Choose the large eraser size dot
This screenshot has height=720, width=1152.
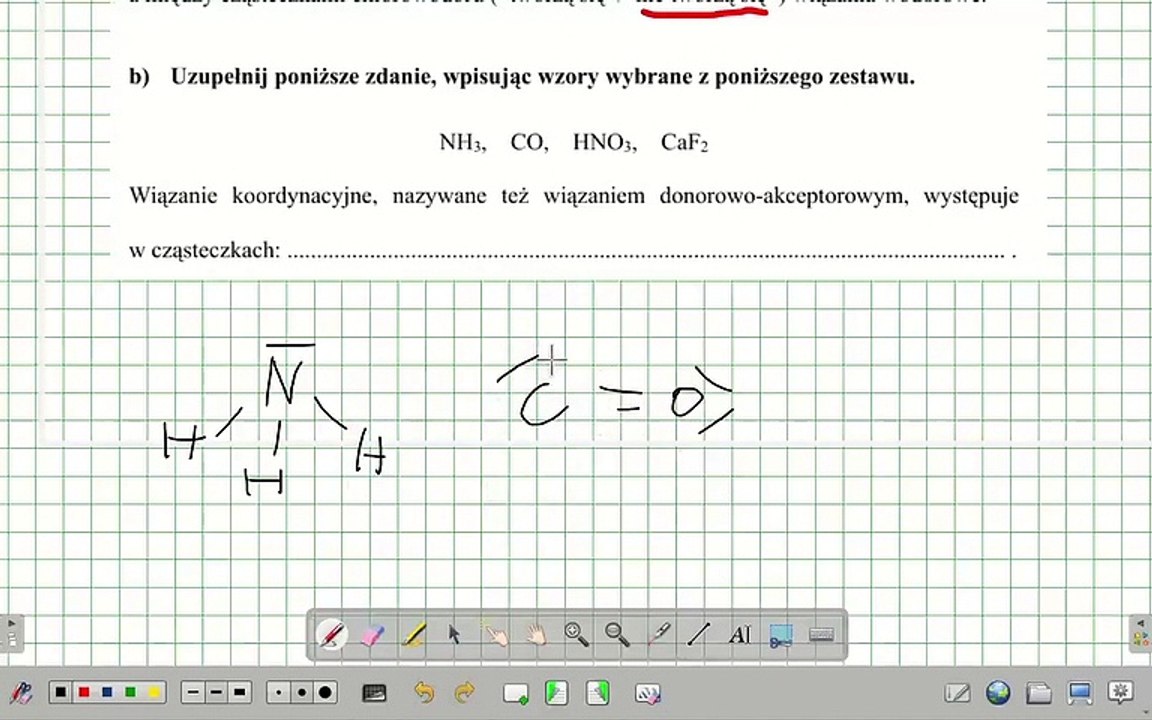point(325,692)
